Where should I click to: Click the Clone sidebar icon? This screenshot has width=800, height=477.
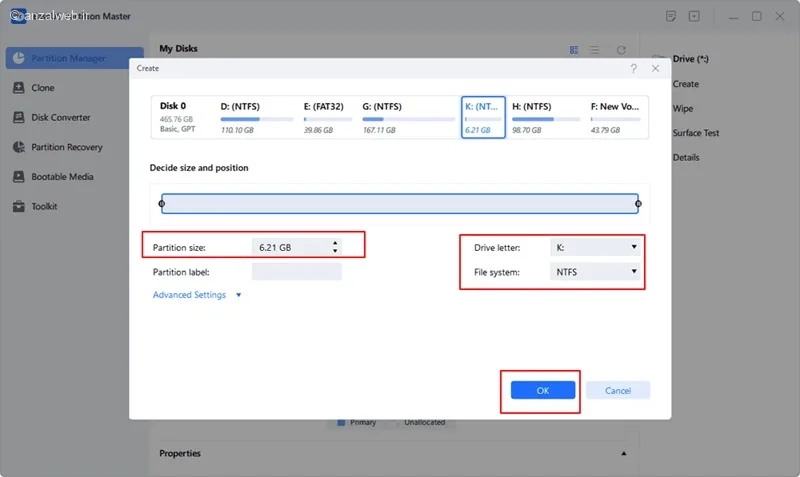[19, 88]
